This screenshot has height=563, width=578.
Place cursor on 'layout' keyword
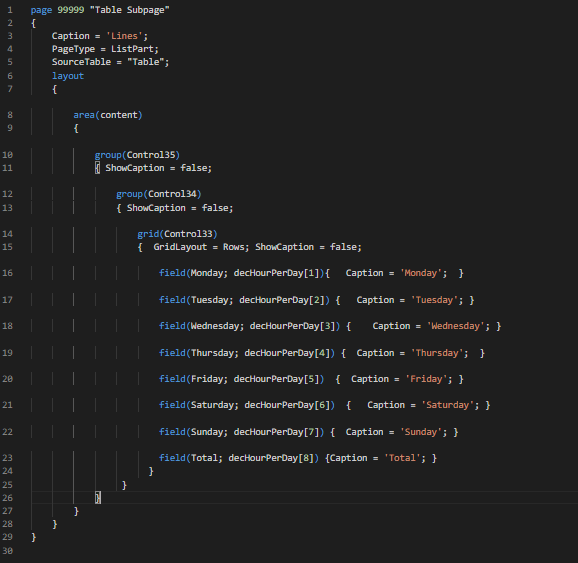[x=68, y=76]
